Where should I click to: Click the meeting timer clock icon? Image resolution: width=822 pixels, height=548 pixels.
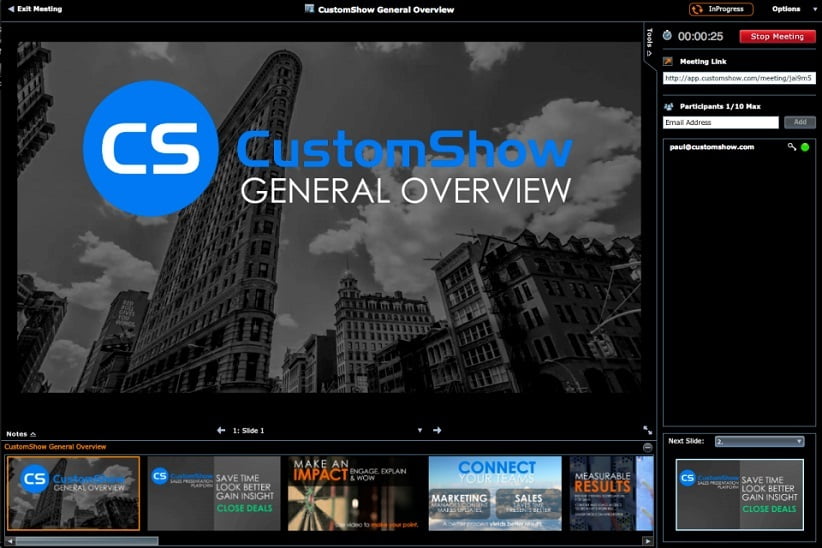(x=667, y=36)
